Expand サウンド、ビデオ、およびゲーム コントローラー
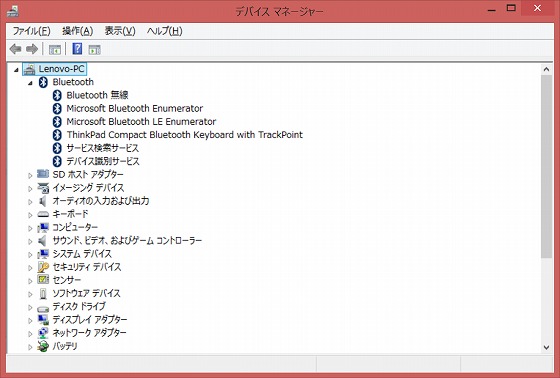Screen dimensions: 560x378 (x=30, y=241)
